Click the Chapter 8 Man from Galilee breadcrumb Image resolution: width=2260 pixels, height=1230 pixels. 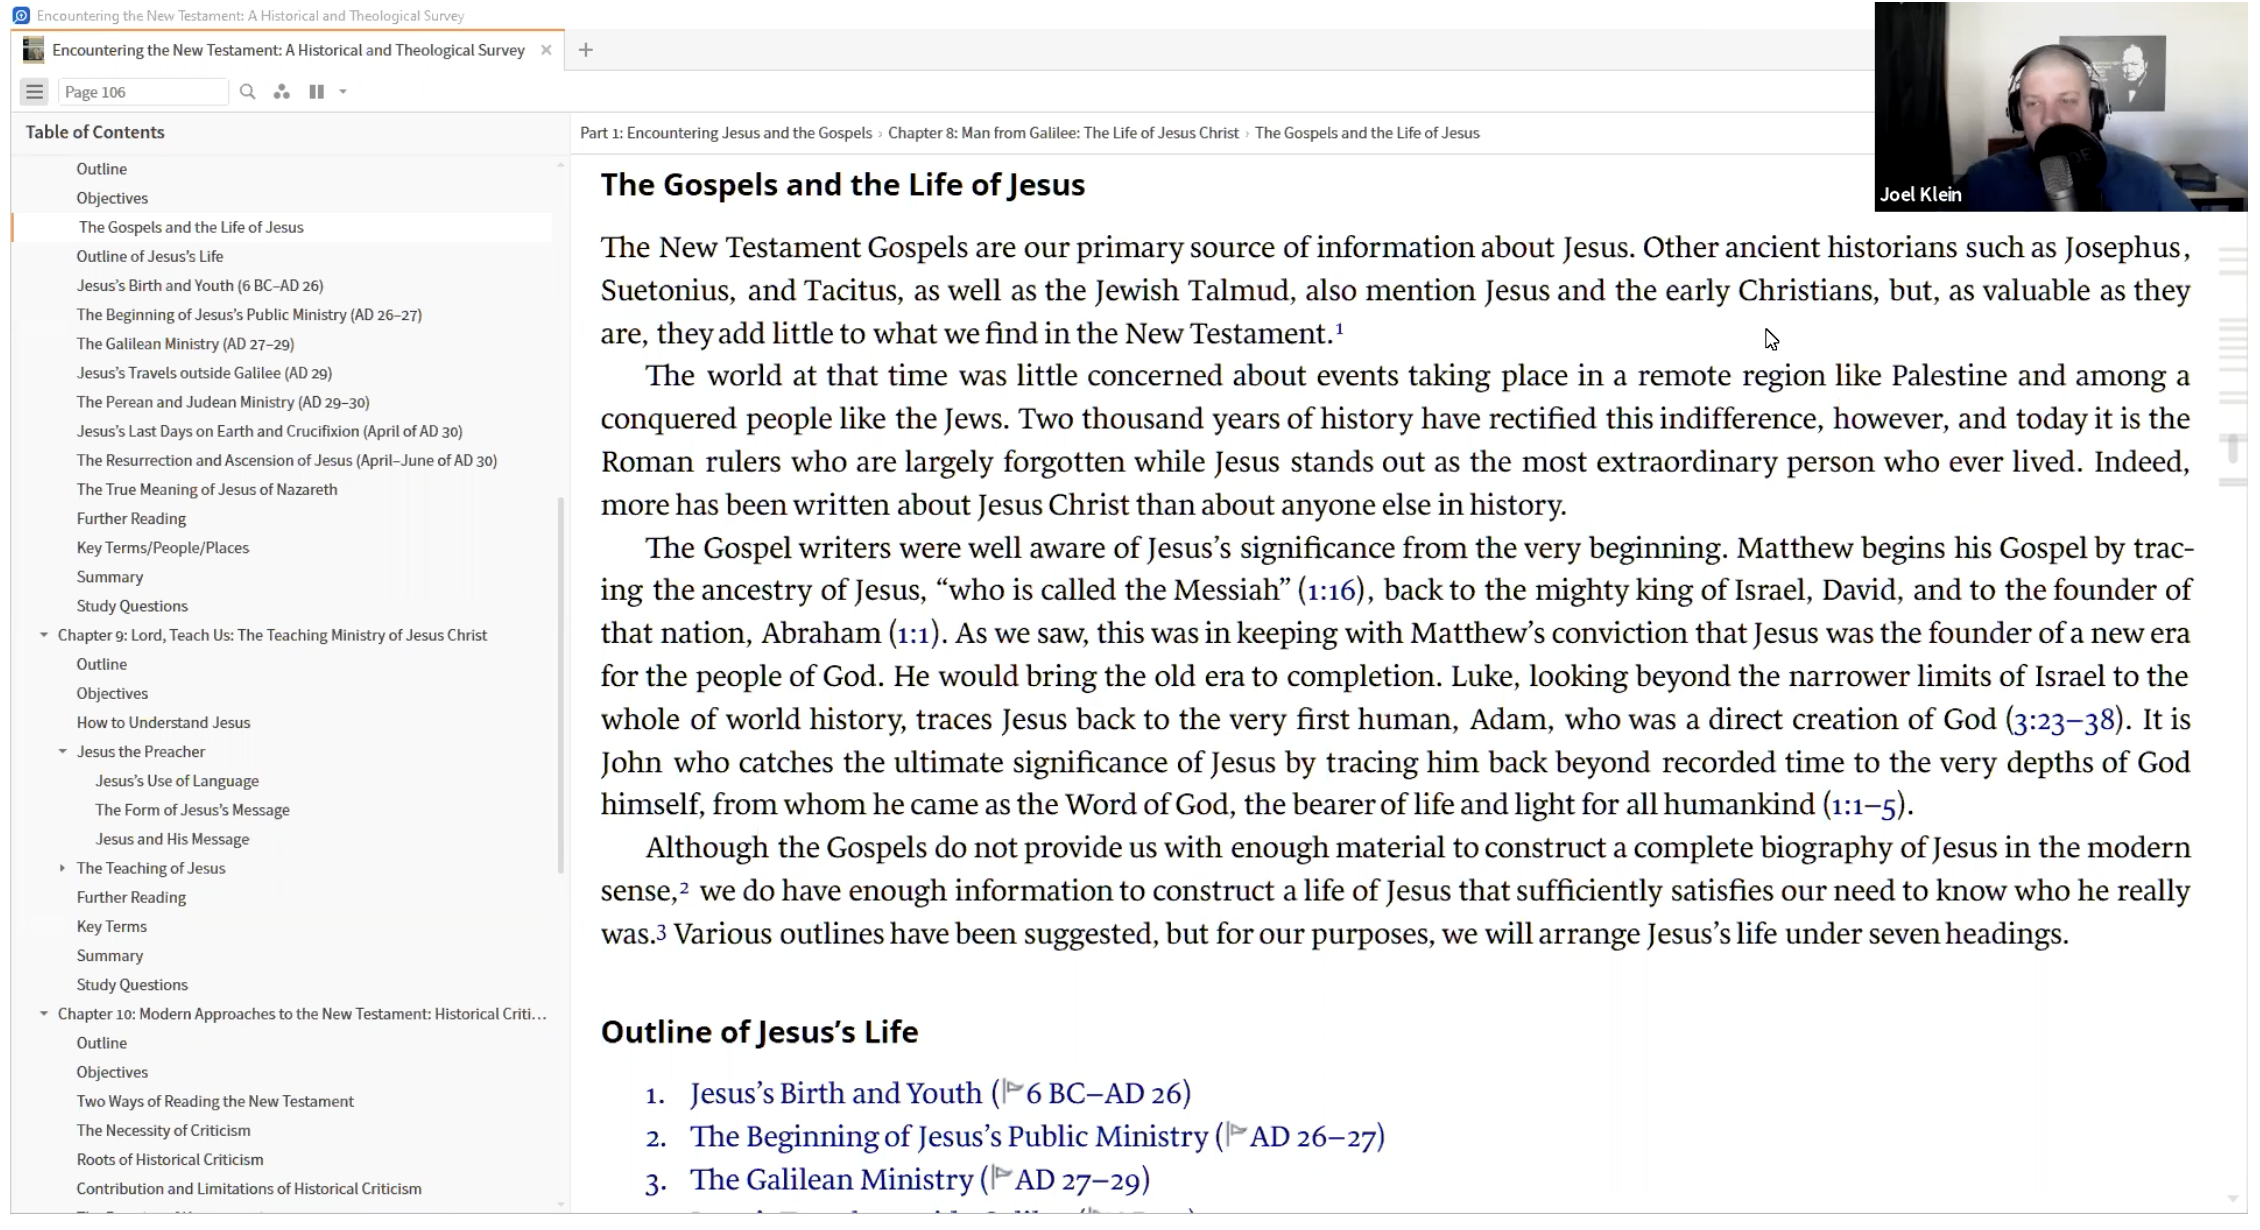(1062, 133)
